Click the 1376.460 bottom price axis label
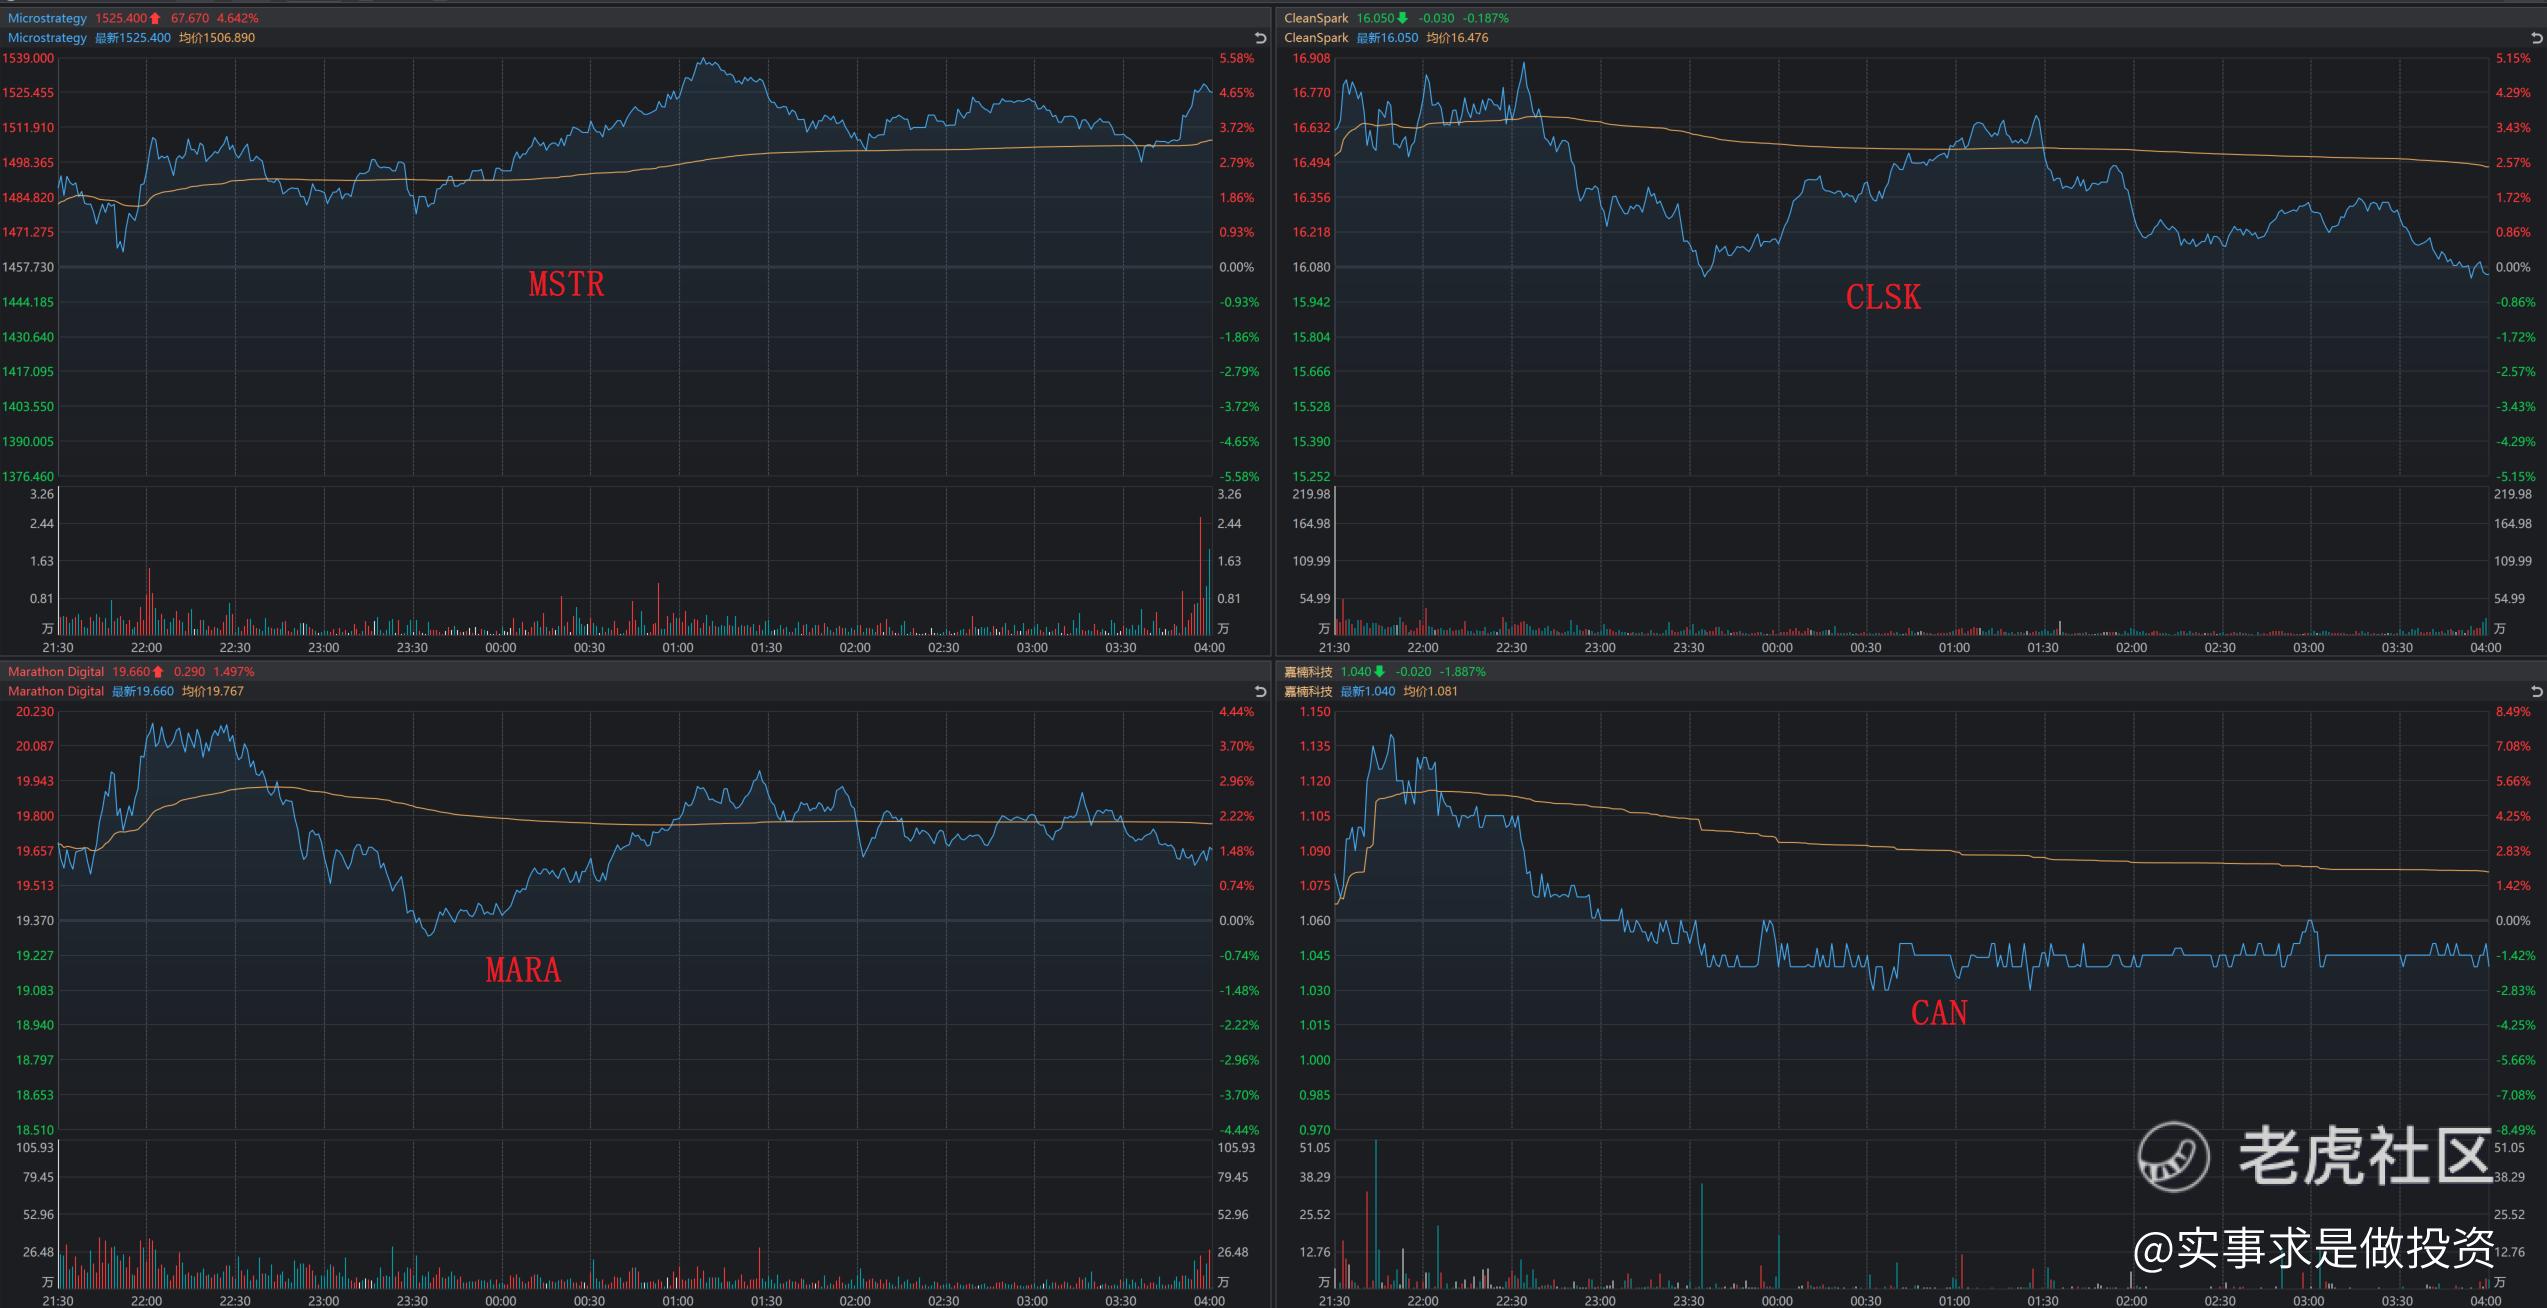2547x1308 pixels. pyautogui.click(x=28, y=476)
